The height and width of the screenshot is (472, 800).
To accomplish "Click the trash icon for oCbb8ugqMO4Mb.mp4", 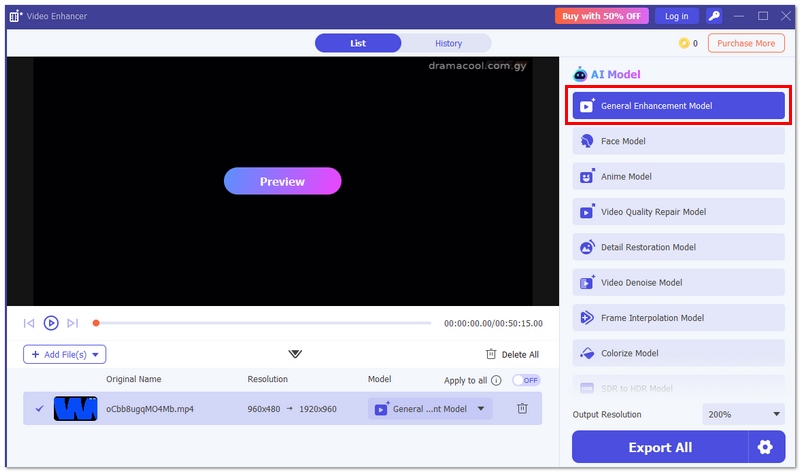I will click(522, 408).
